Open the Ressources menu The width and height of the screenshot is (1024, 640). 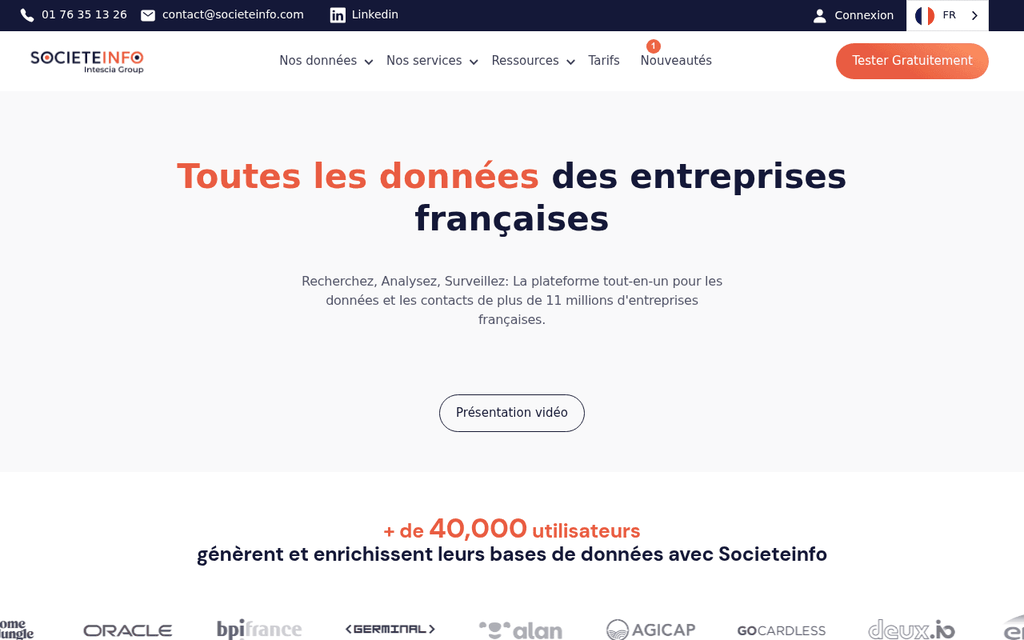point(525,60)
